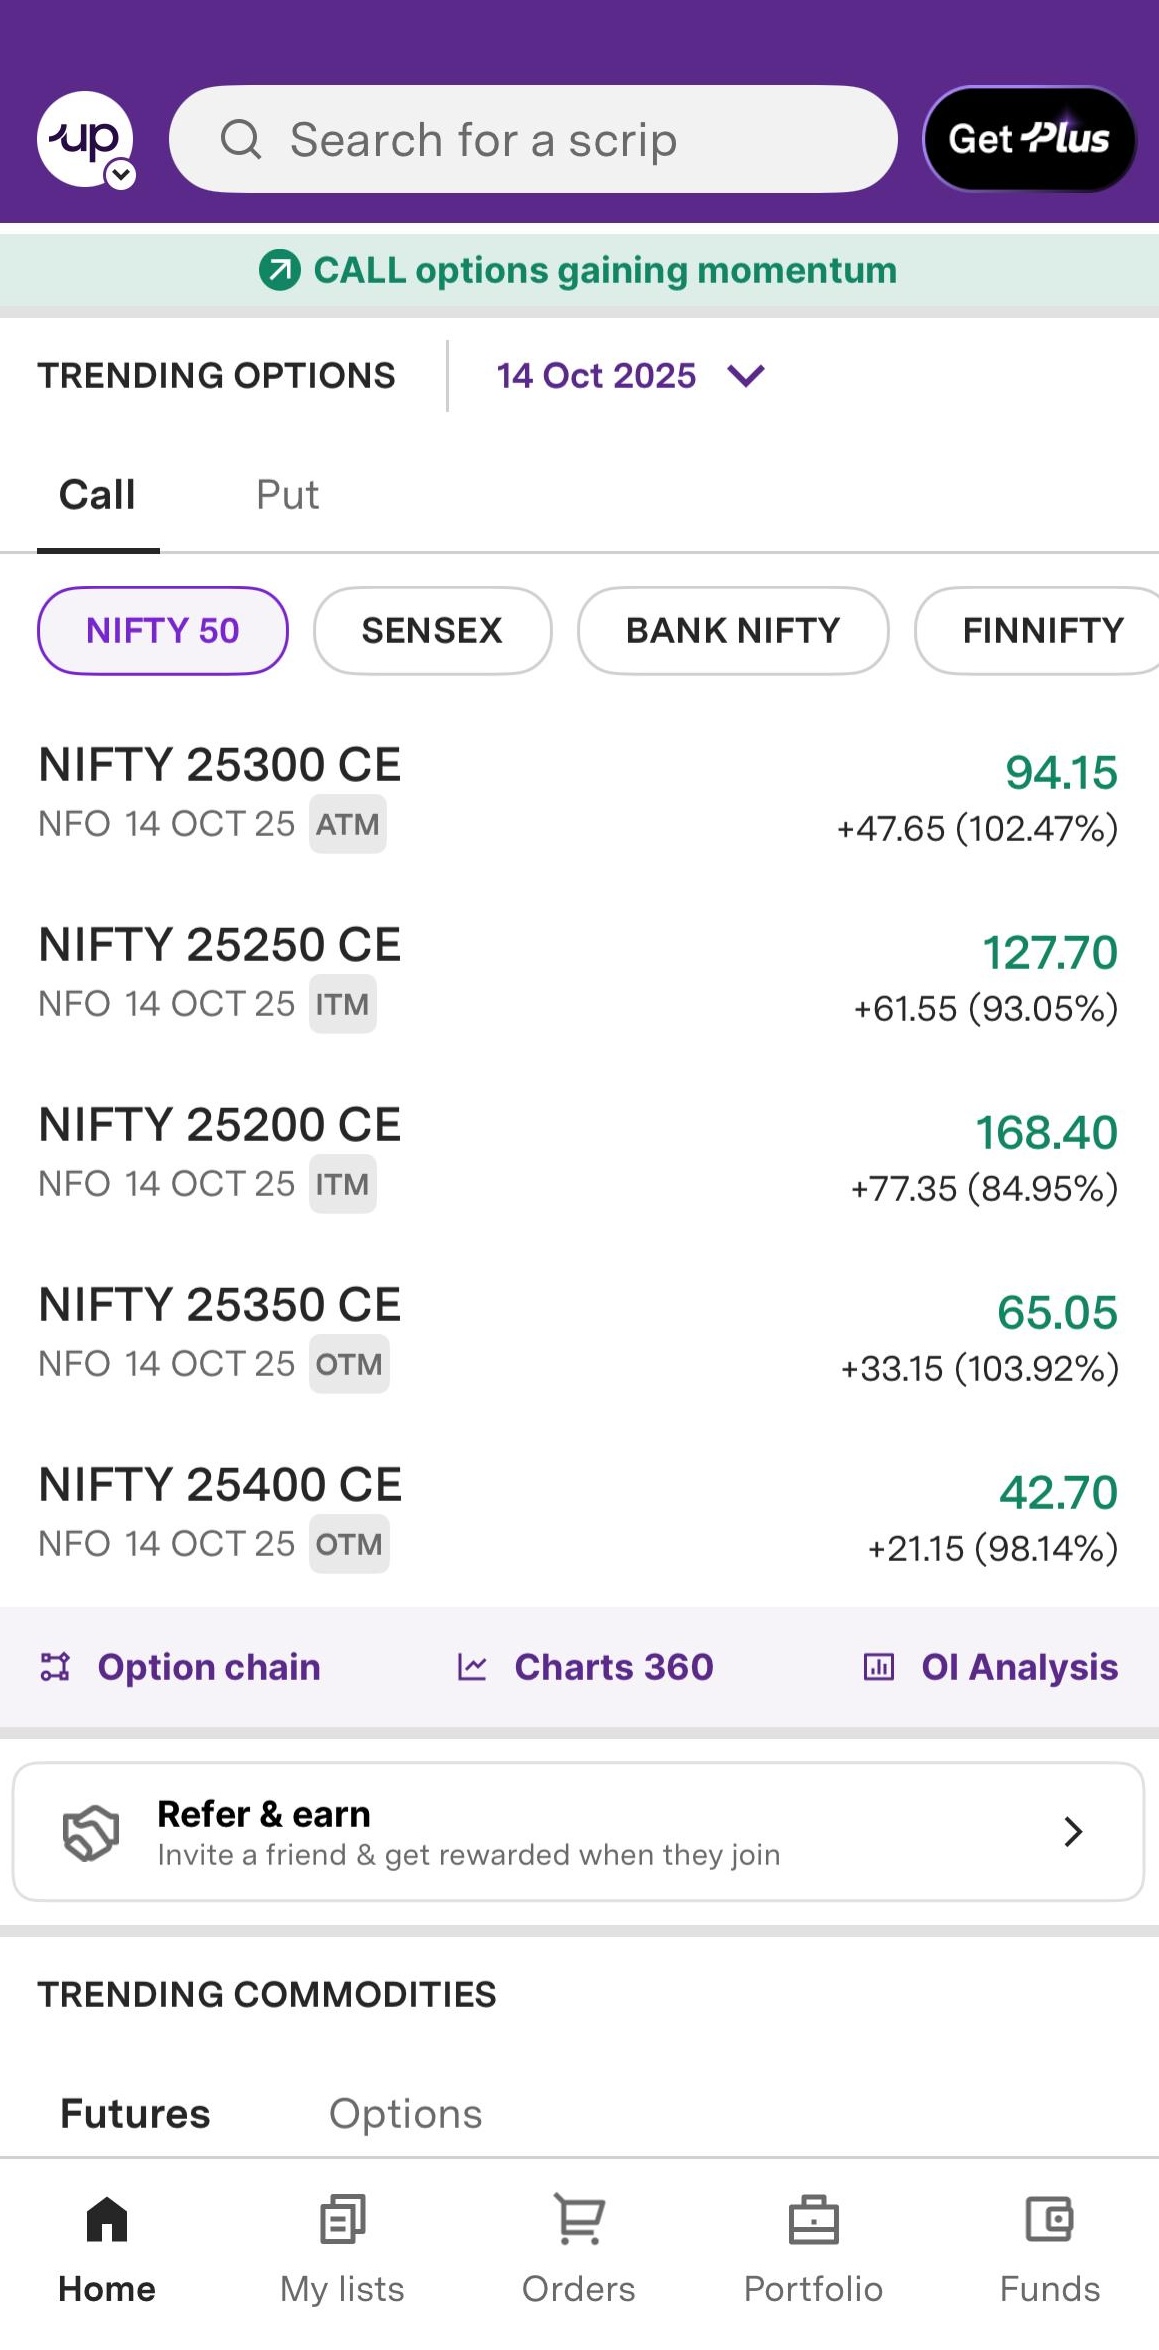Select the BANK NIFTY filter chip
Image resolution: width=1159 pixels, height=2350 pixels.
732,631
